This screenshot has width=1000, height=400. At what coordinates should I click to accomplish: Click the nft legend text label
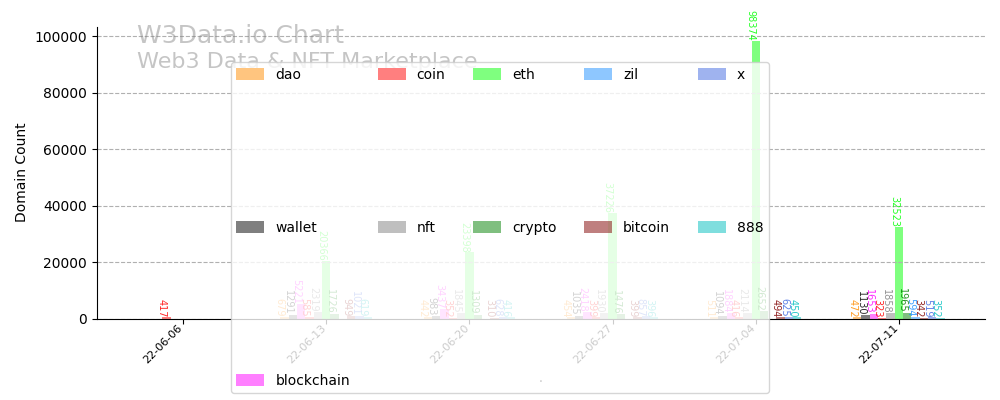point(426,227)
